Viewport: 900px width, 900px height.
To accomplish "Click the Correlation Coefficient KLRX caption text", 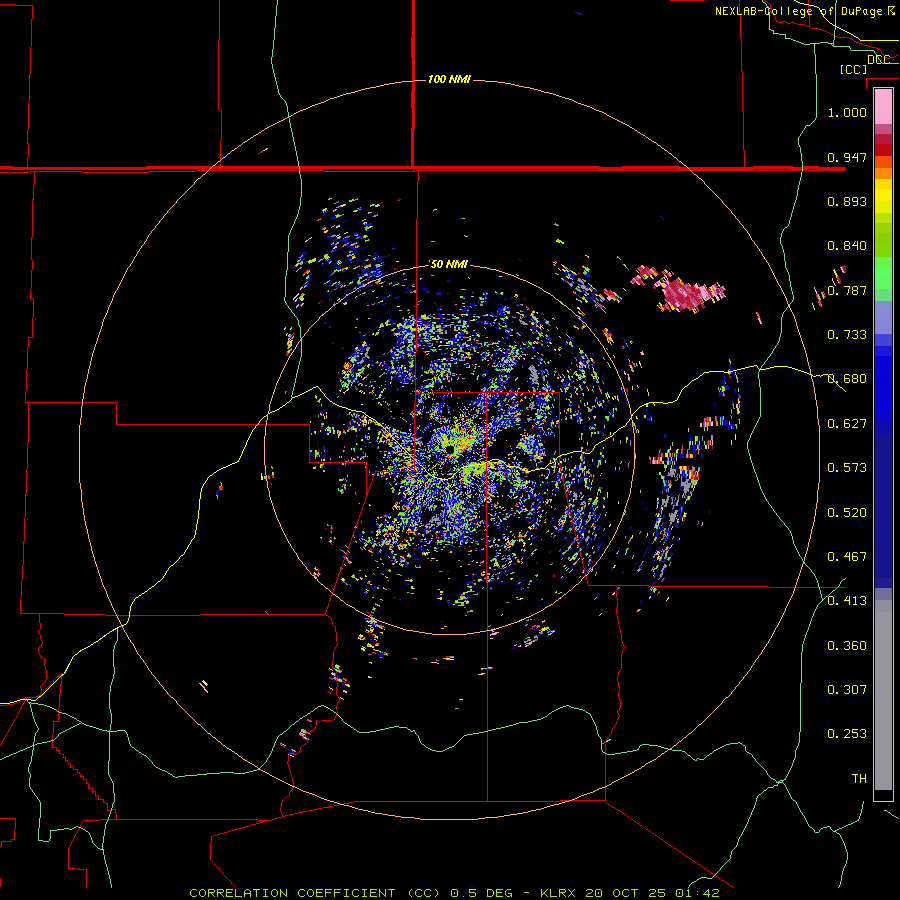I will tap(454, 893).
